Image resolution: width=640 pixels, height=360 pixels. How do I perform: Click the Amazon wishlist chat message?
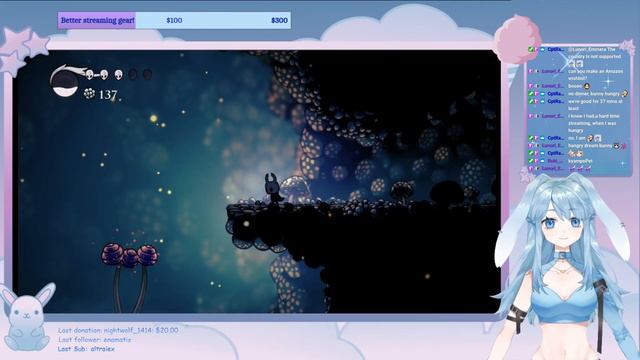click(578, 75)
